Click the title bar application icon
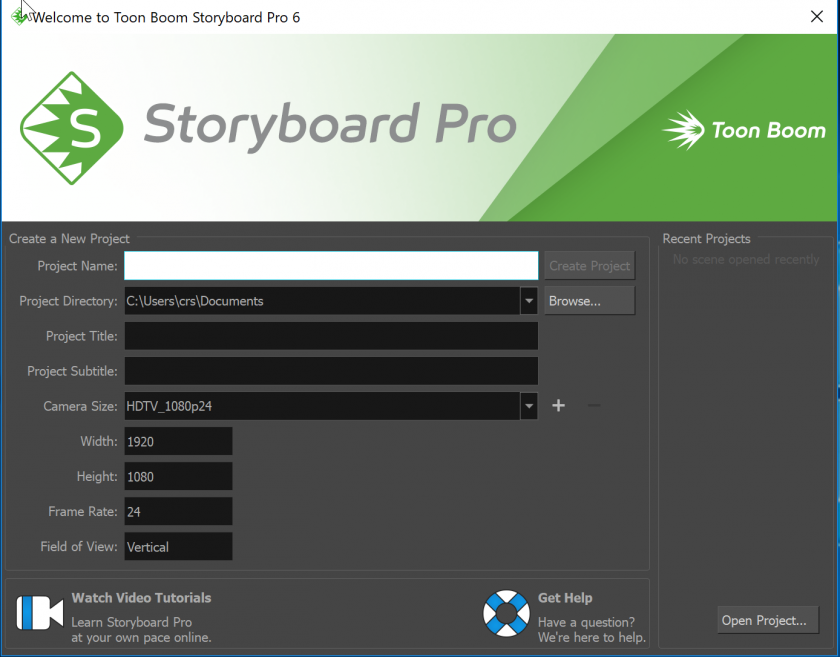This screenshot has width=840, height=657. click(20, 17)
